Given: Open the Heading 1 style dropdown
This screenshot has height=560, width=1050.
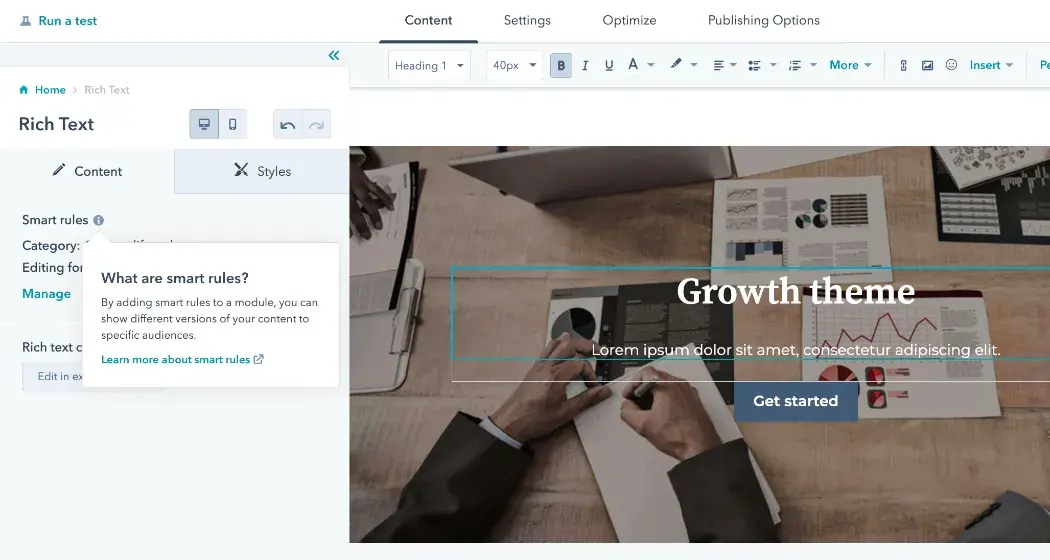Looking at the screenshot, I should [430, 66].
